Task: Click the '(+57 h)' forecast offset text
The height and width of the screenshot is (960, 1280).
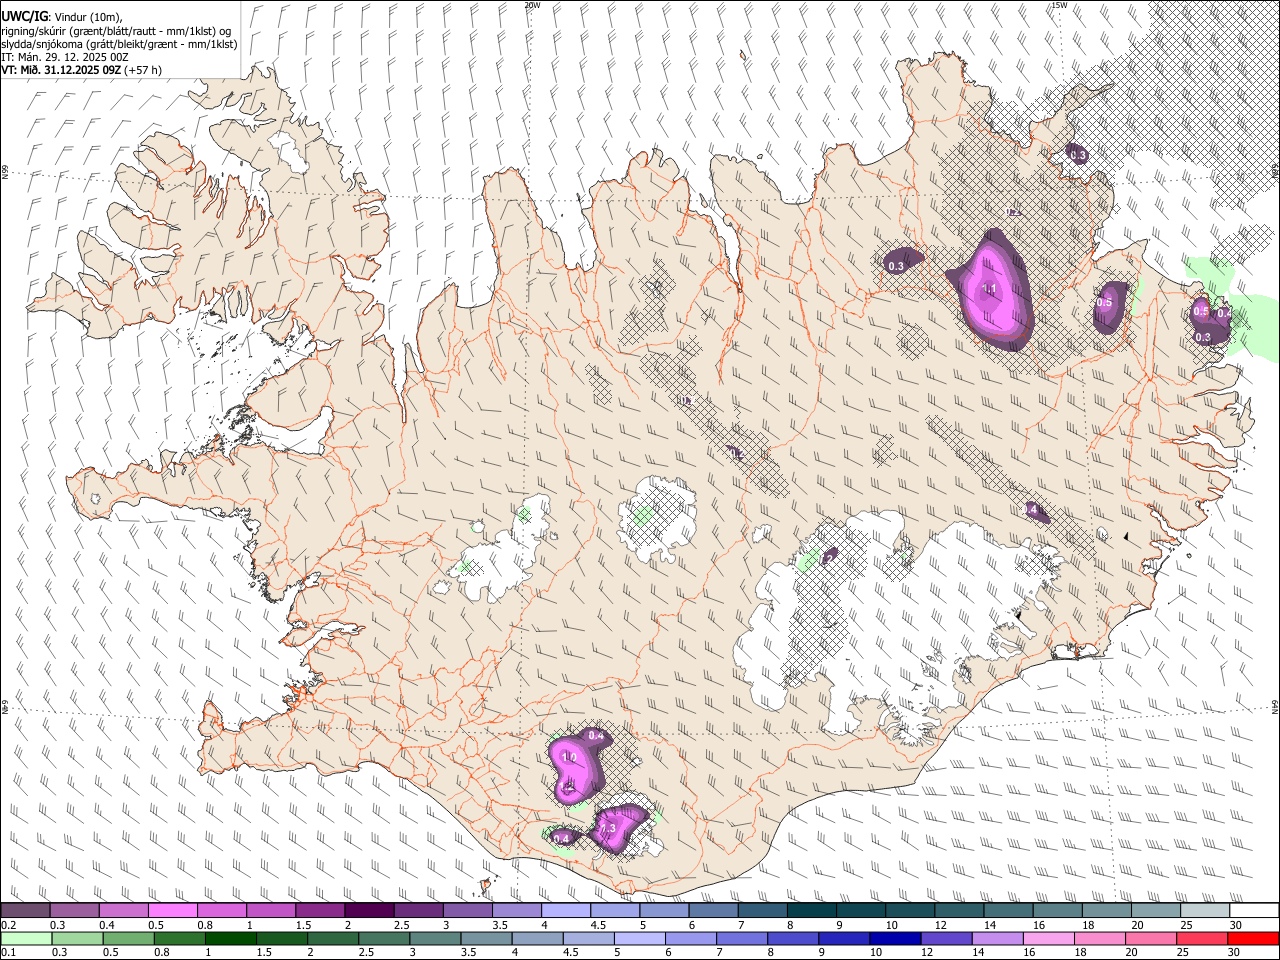Action: click(144, 70)
